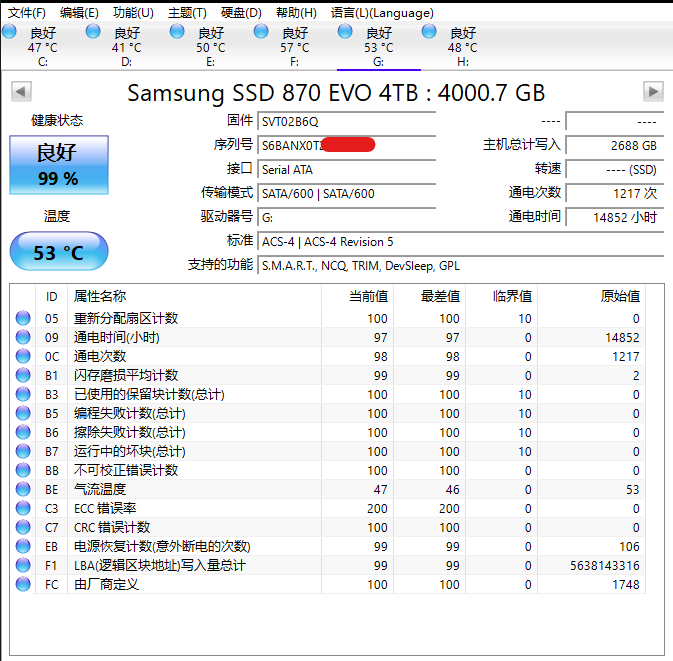This screenshot has width=673, height=661.
Task: Select drive G: status circle at 53 °C
Action: pos(345,31)
